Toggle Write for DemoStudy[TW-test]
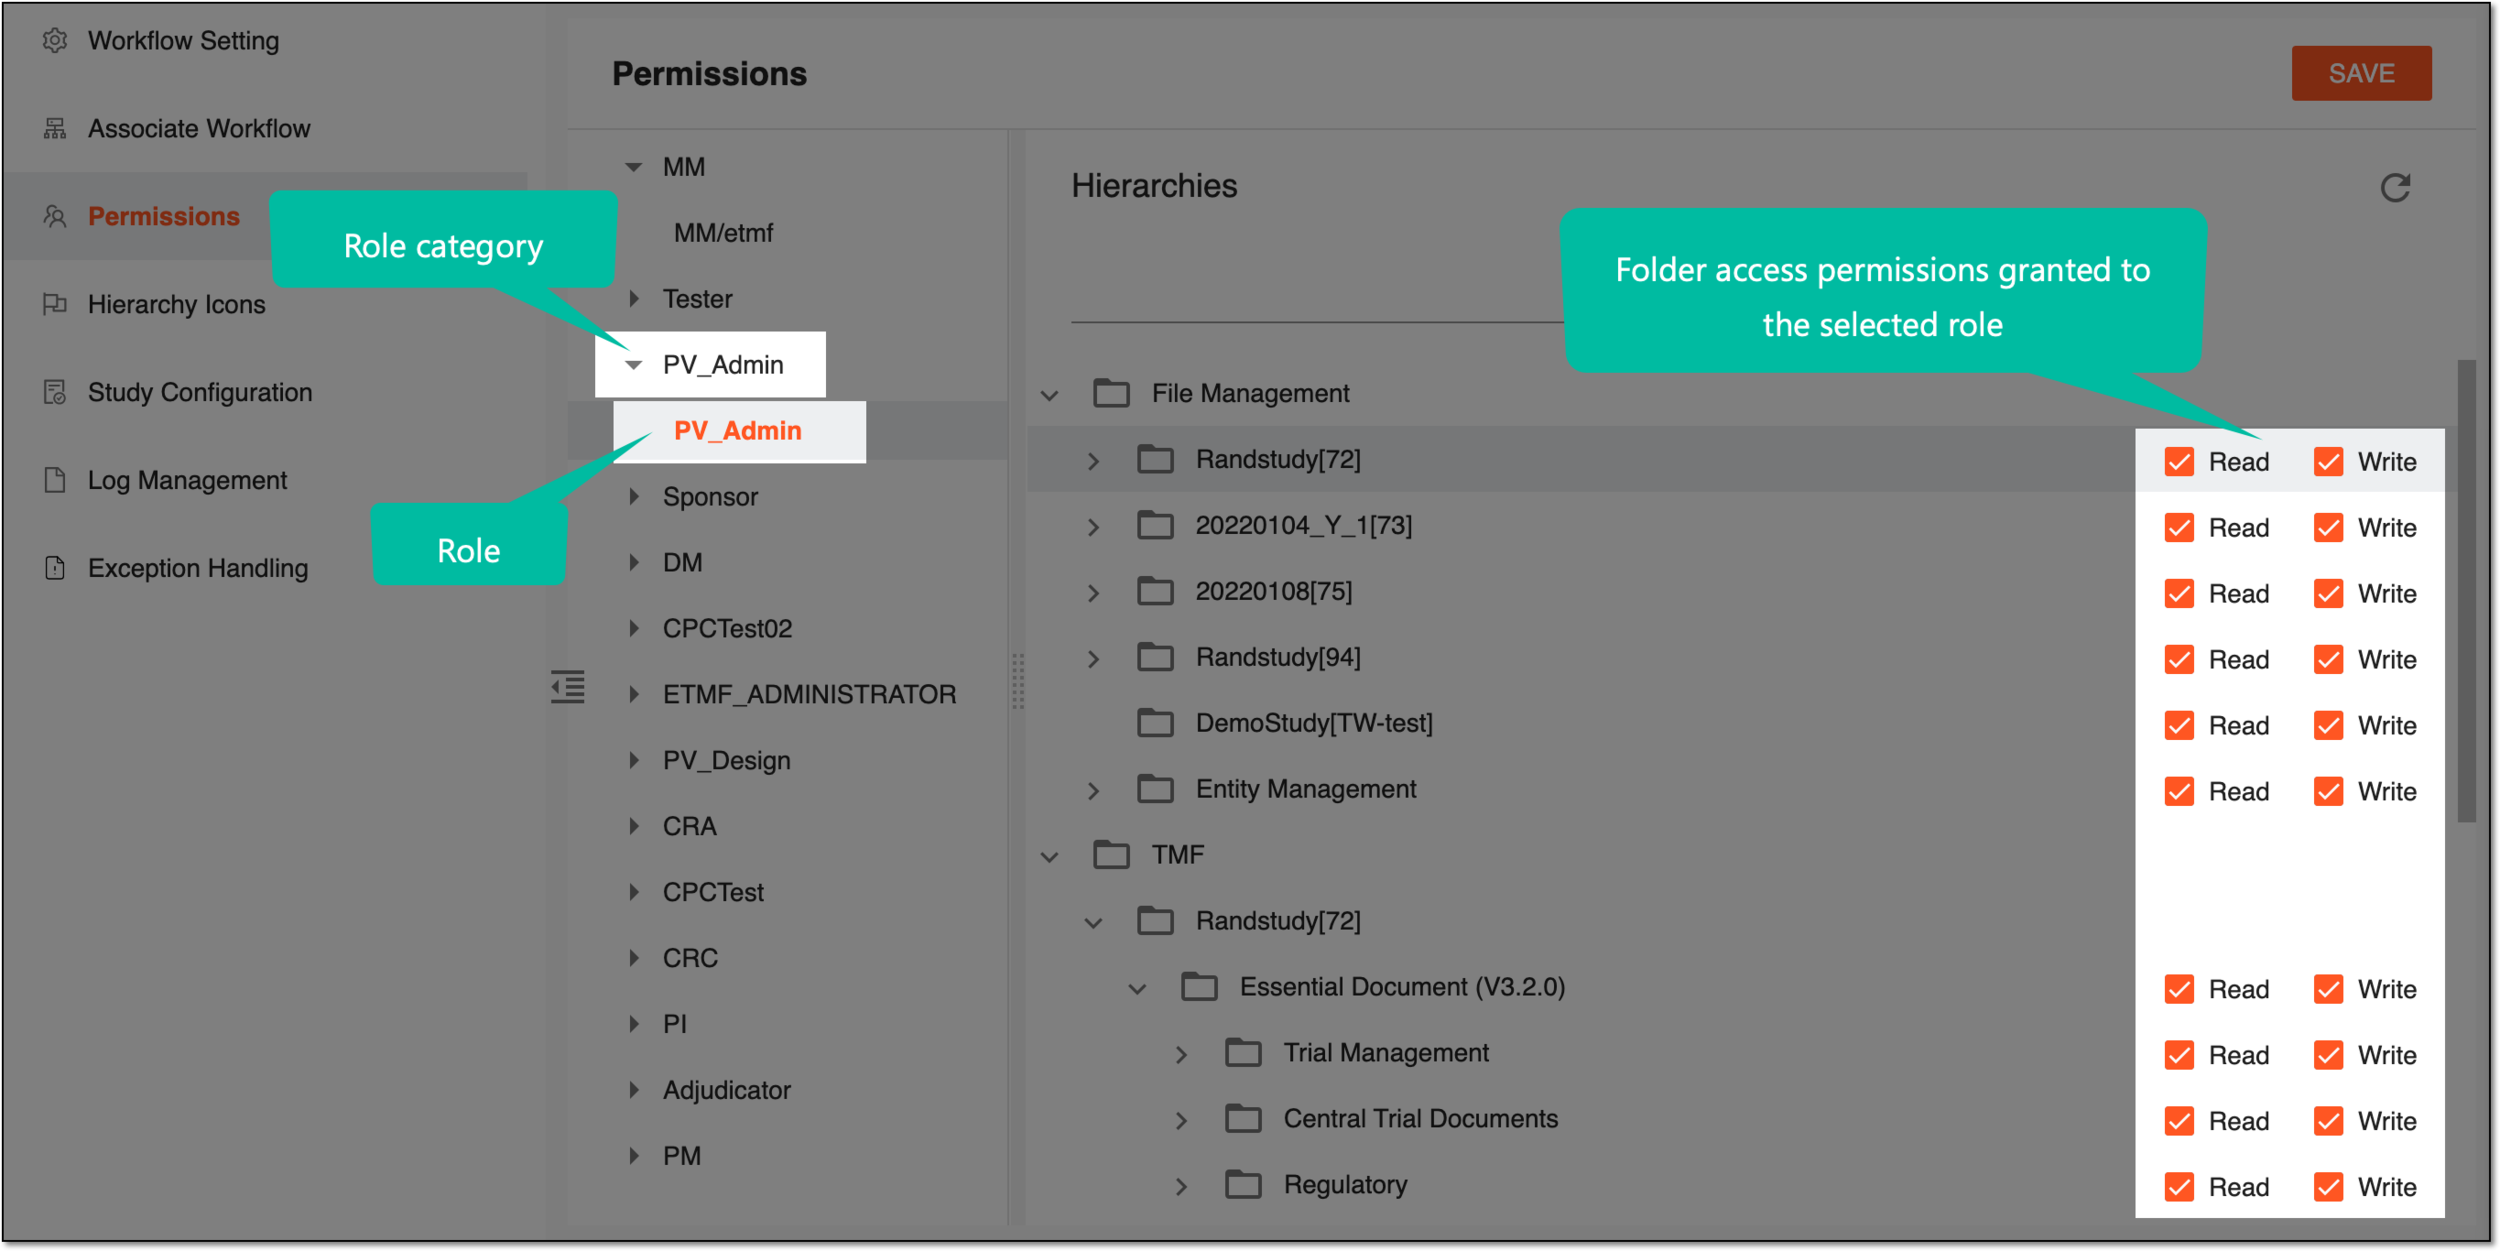Viewport: 2500px width, 1251px height. pos(2328,726)
